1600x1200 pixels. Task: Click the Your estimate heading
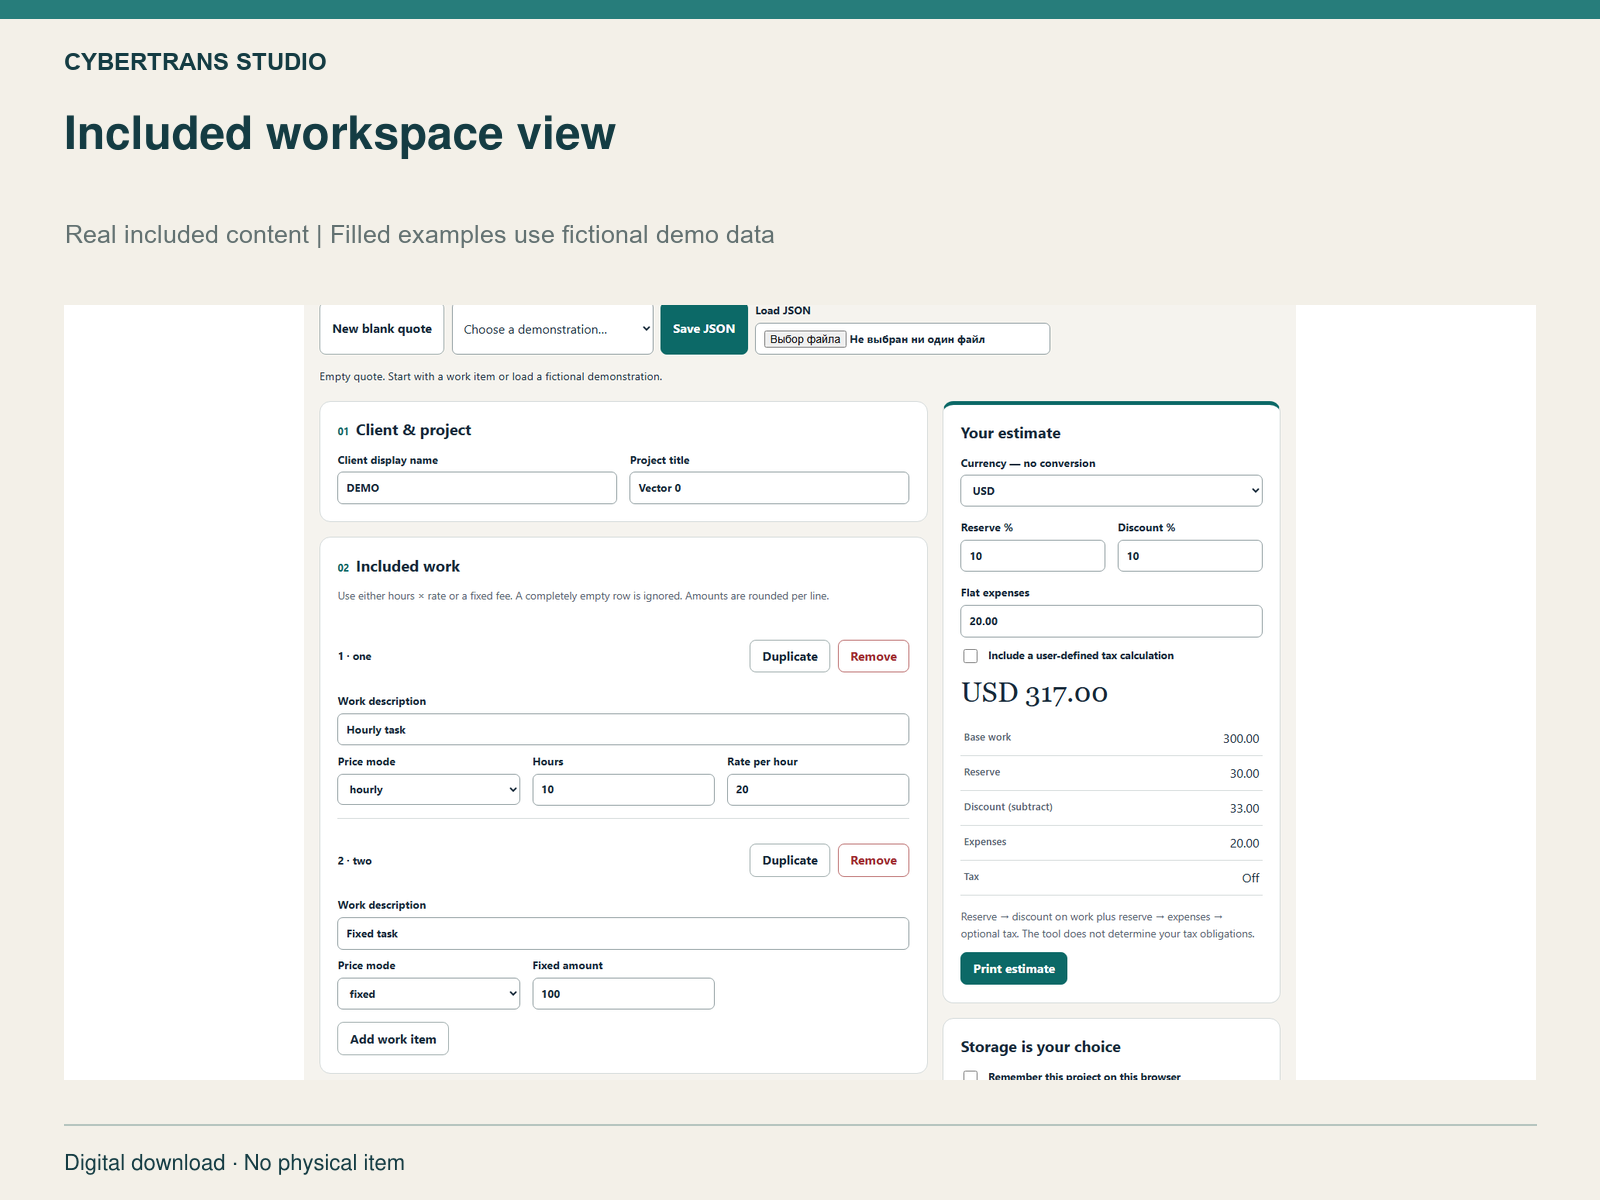pyautogui.click(x=1010, y=433)
